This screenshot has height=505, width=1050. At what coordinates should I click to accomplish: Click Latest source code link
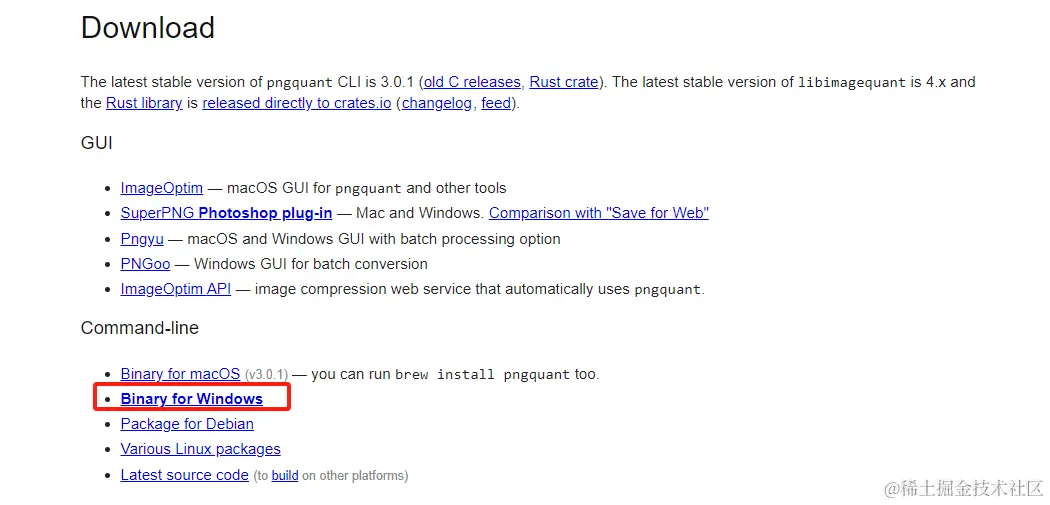[x=184, y=475]
